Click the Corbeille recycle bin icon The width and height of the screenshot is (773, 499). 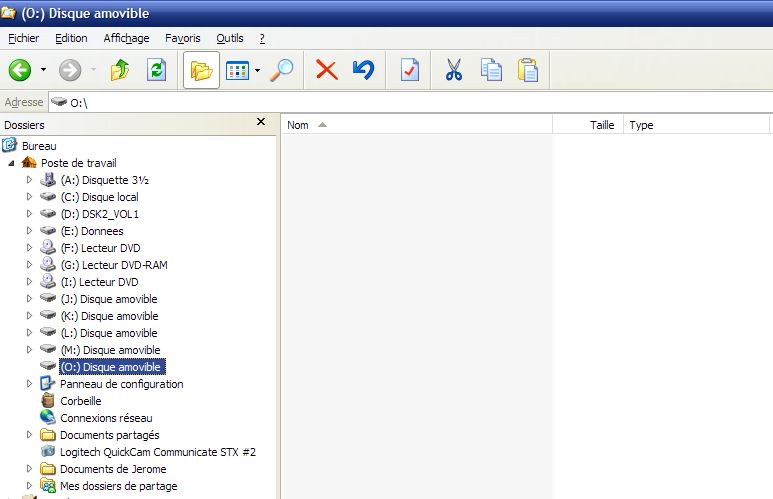pyautogui.click(x=48, y=400)
